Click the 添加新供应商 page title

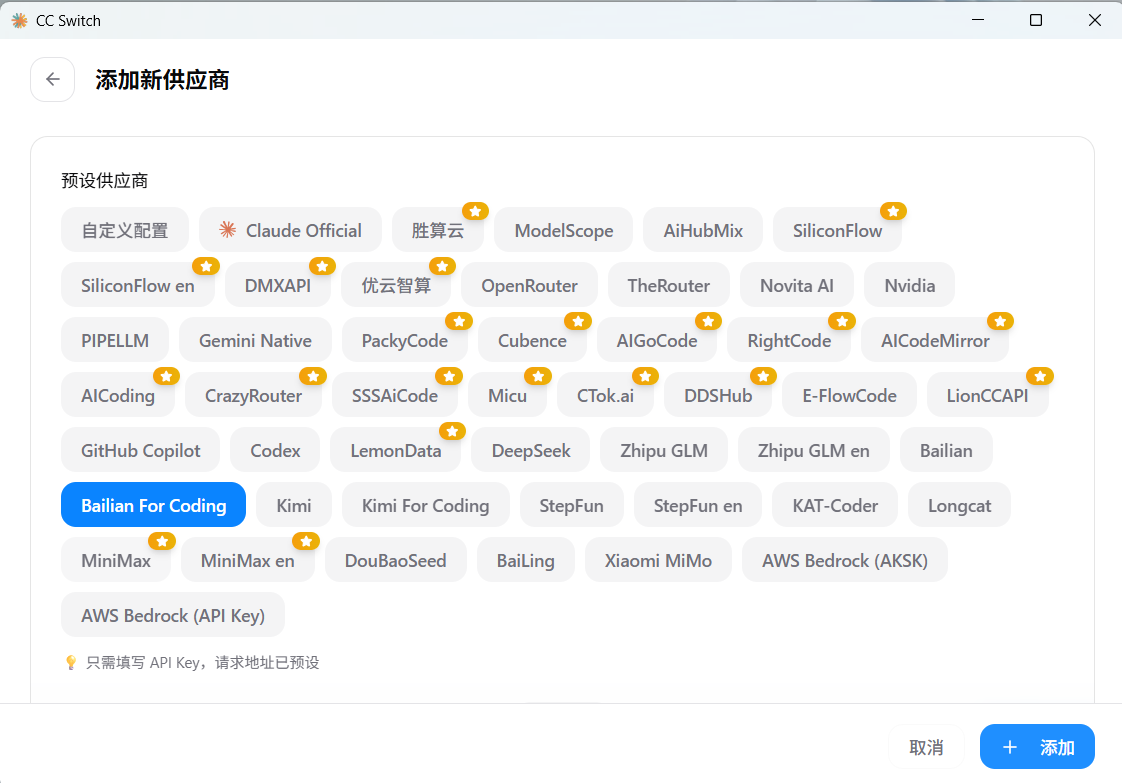pos(162,79)
